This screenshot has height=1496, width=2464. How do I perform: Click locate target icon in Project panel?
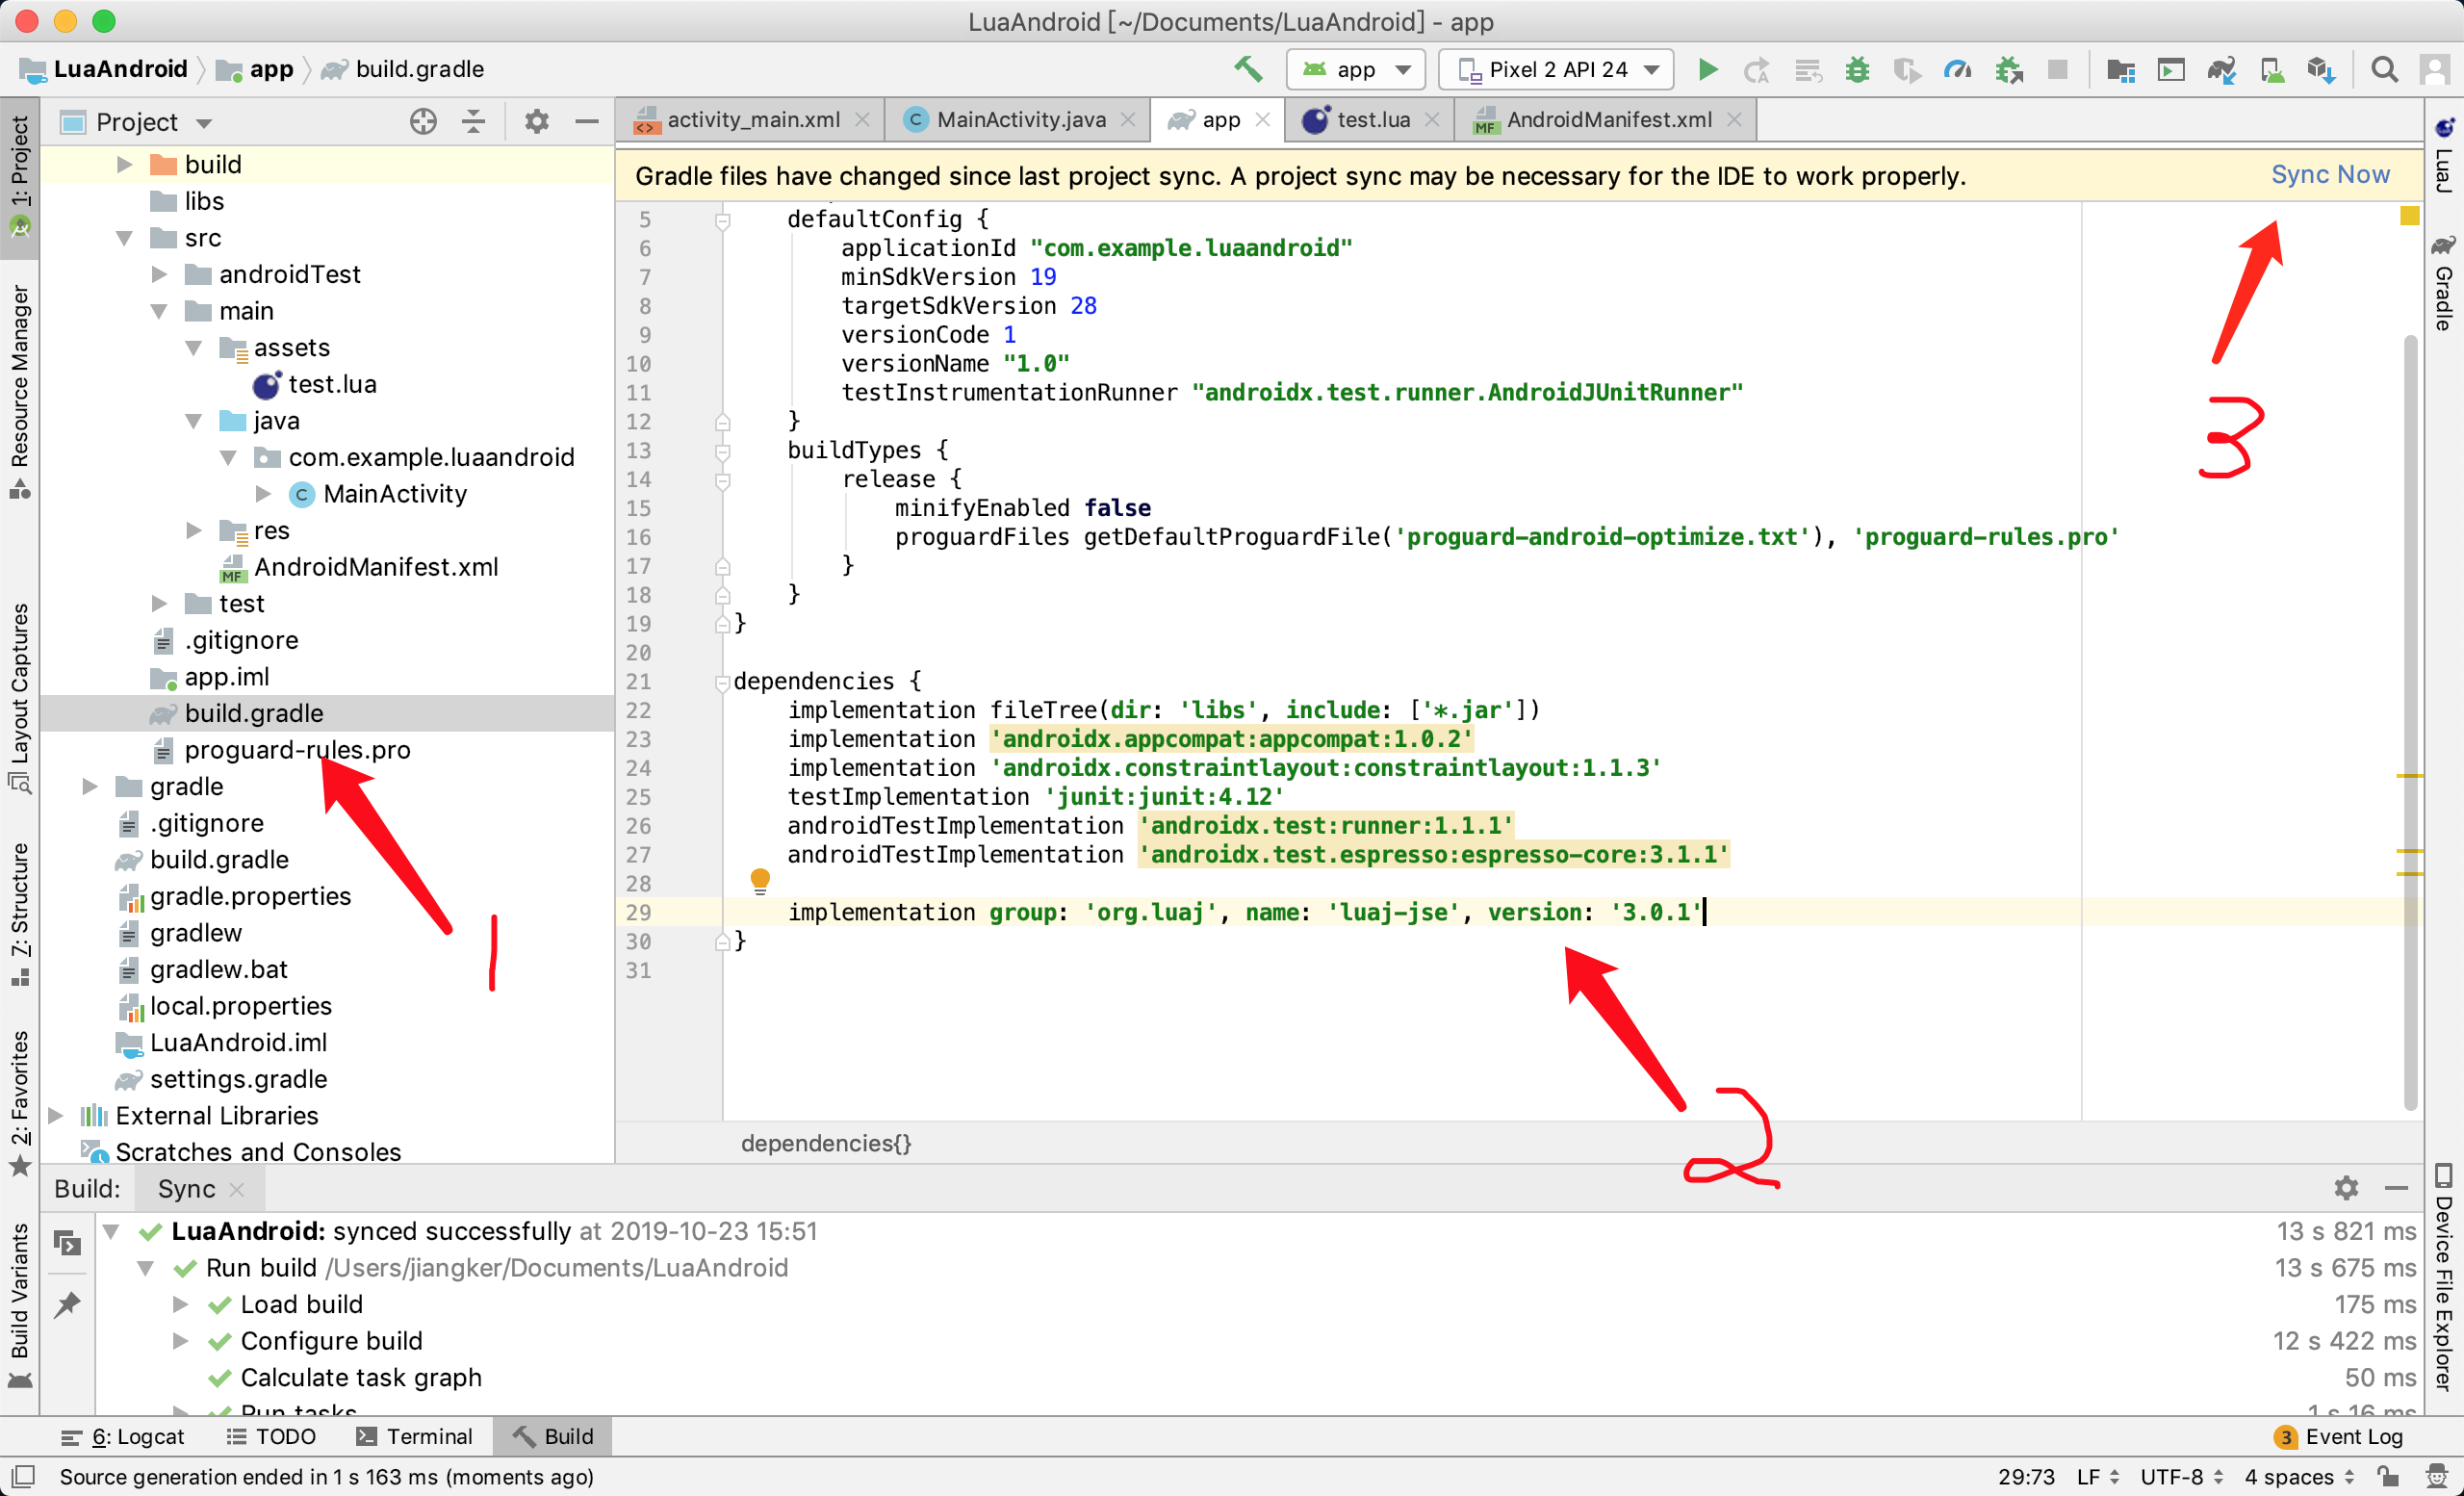coord(423,122)
